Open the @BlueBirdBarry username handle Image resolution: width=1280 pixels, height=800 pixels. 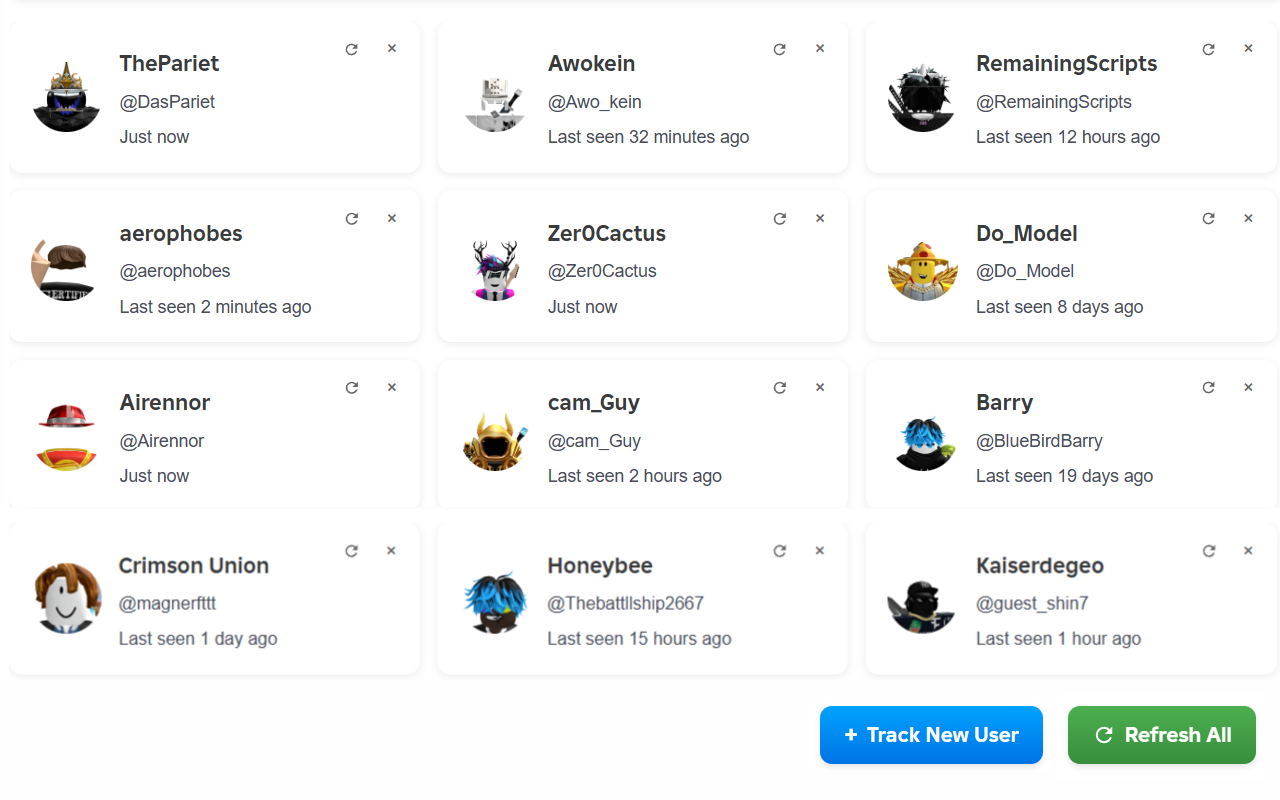[x=1039, y=441]
